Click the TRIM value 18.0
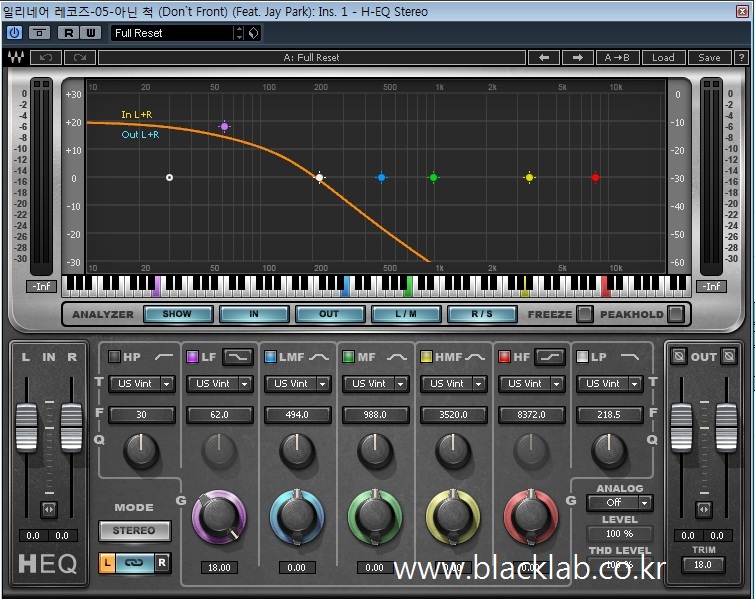The height and width of the screenshot is (599, 756). 703,565
